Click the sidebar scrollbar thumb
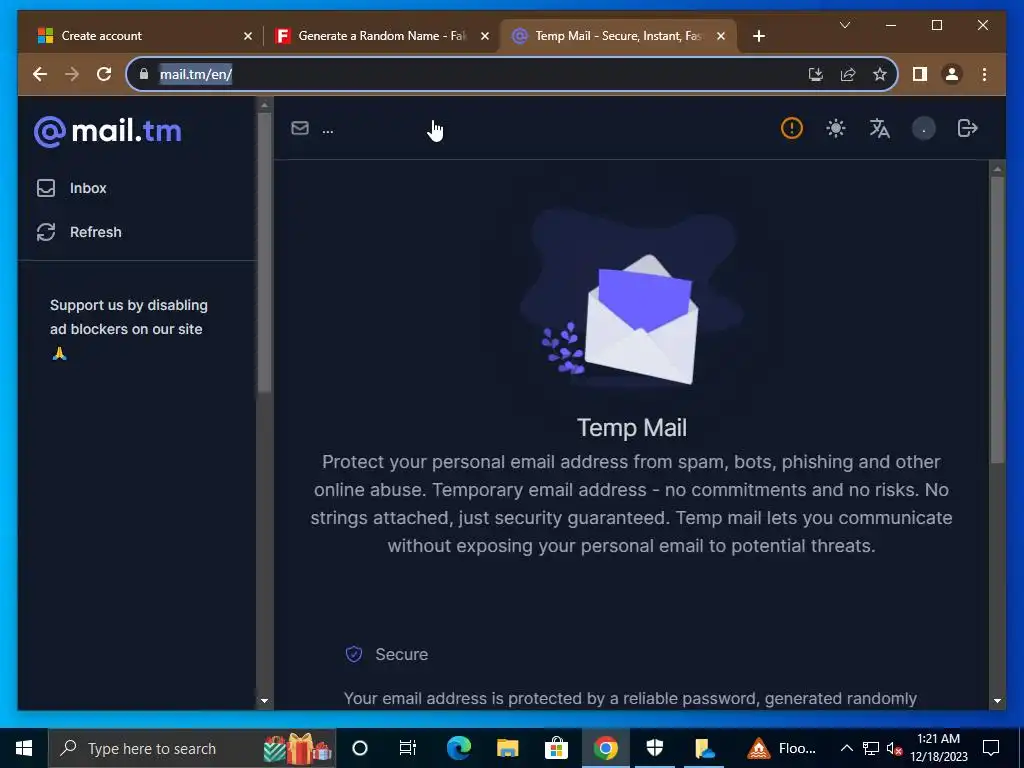This screenshot has width=1024, height=768. (x=264, y=251)
